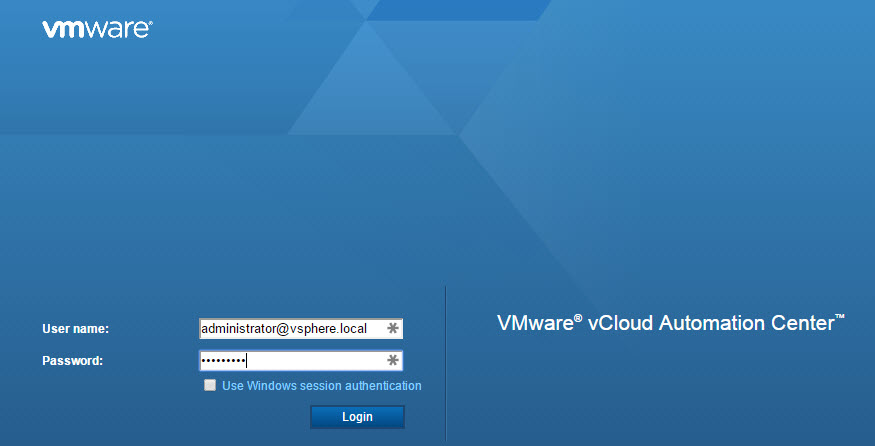Click the VMware logo in the corner
Image resolution: width=875 pixels, height=446 pixels.
tap(96, 29)
